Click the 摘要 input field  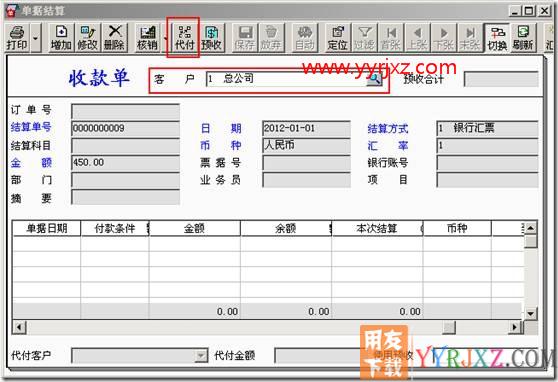tap(125, 197)
